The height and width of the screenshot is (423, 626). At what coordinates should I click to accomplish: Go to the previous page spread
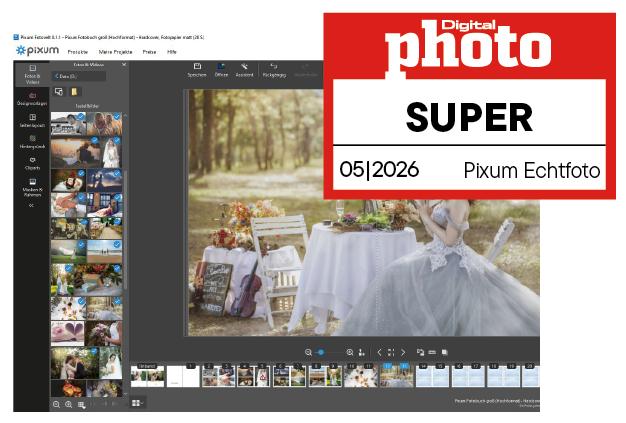(x=379, y=352)
